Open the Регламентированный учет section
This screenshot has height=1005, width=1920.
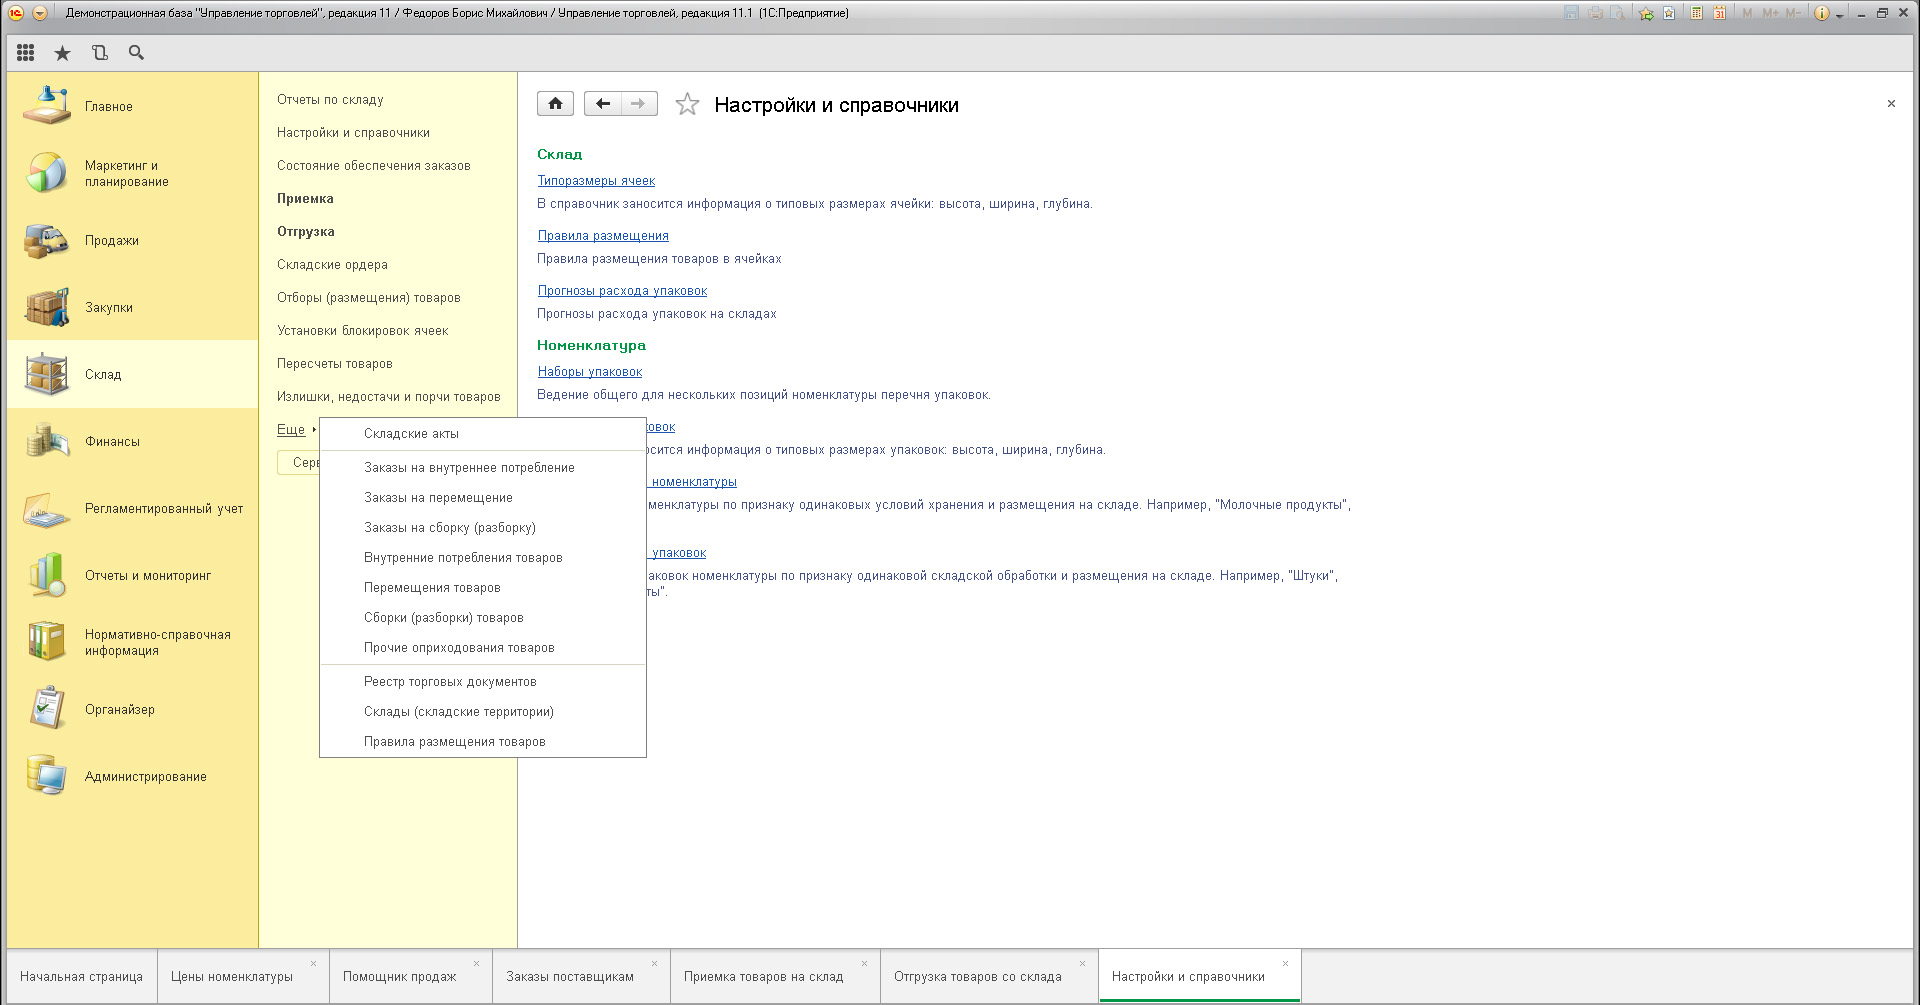click(x=132, y=508)
